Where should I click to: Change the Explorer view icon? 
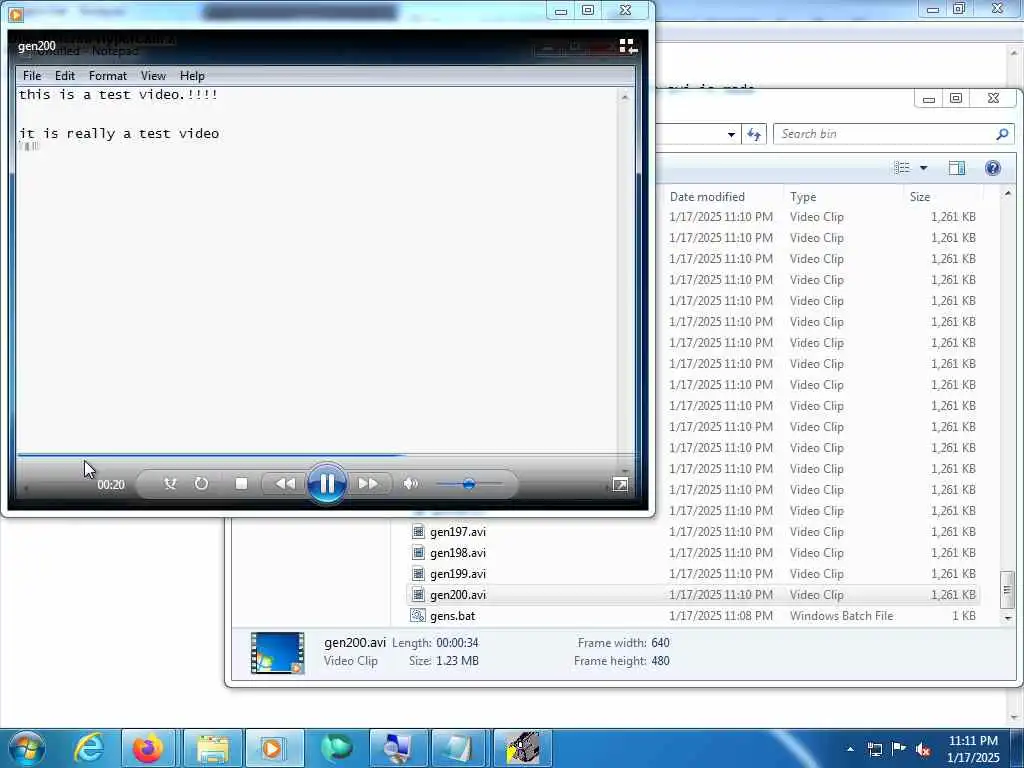902,168
